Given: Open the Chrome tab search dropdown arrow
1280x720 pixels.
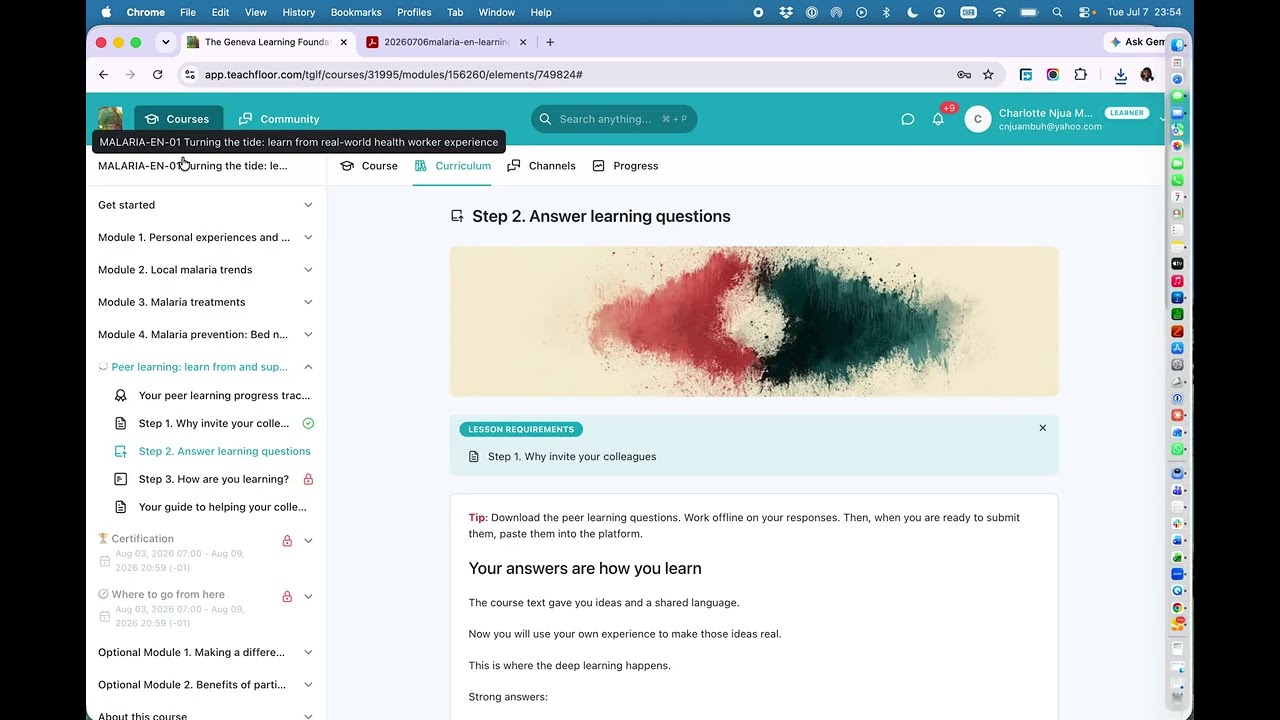Looking at the screenshot, I should (x=166, y=42).
